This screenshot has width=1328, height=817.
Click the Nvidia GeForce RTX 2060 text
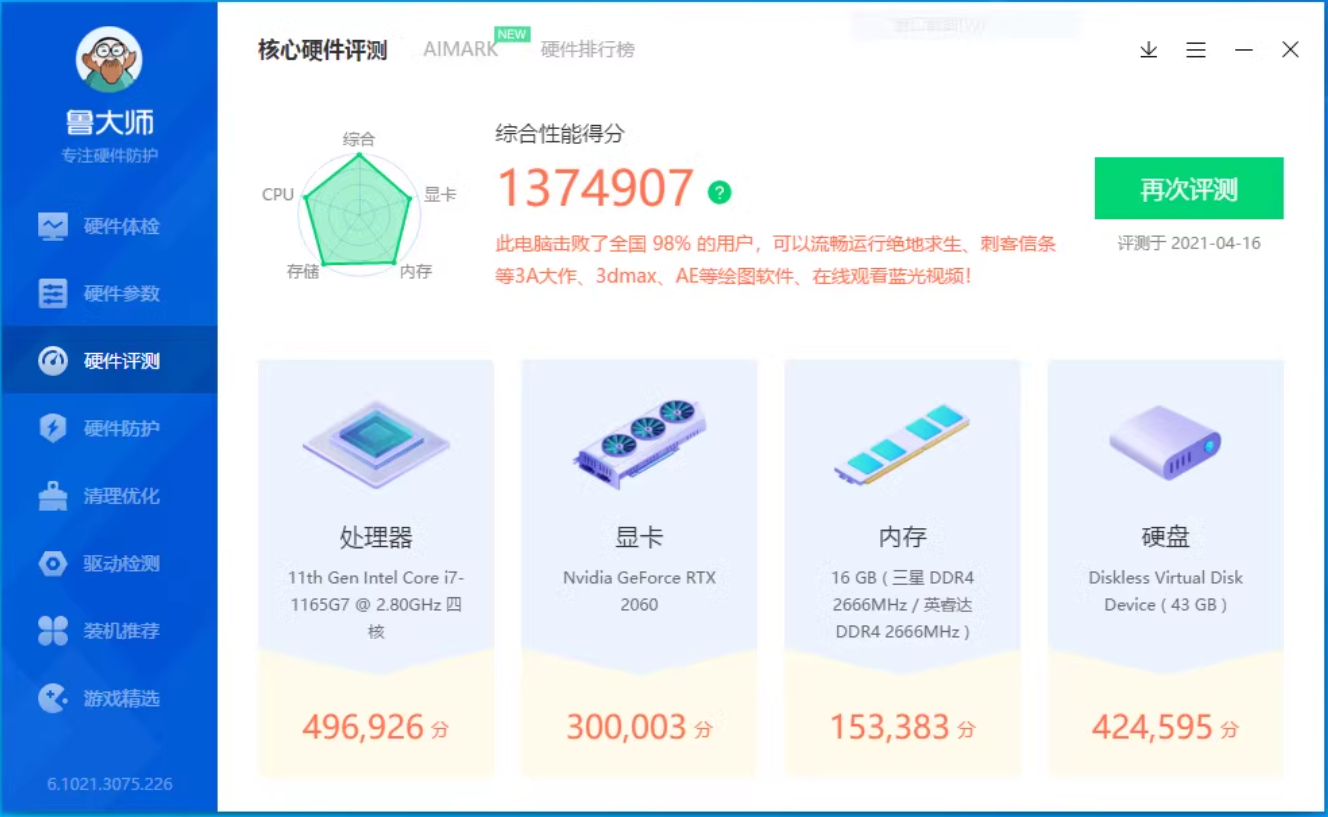(x=639, y=591)
